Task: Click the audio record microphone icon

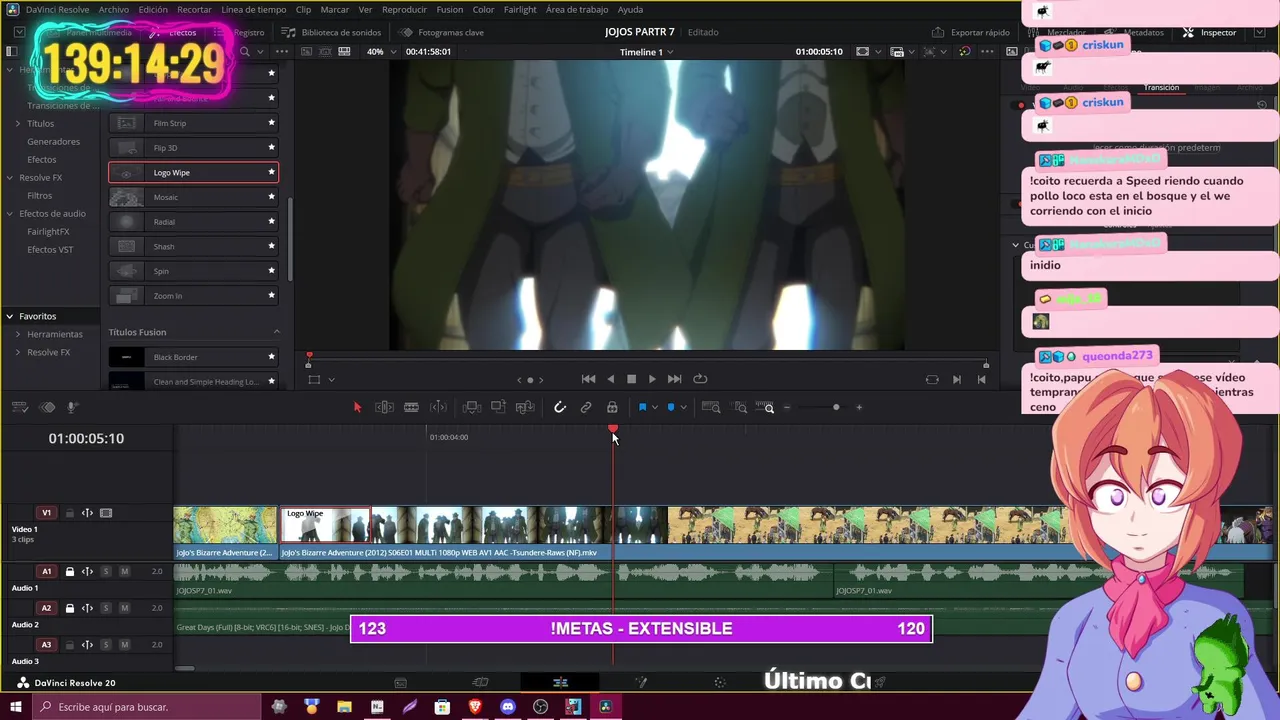Action: [x=72, y=407]
